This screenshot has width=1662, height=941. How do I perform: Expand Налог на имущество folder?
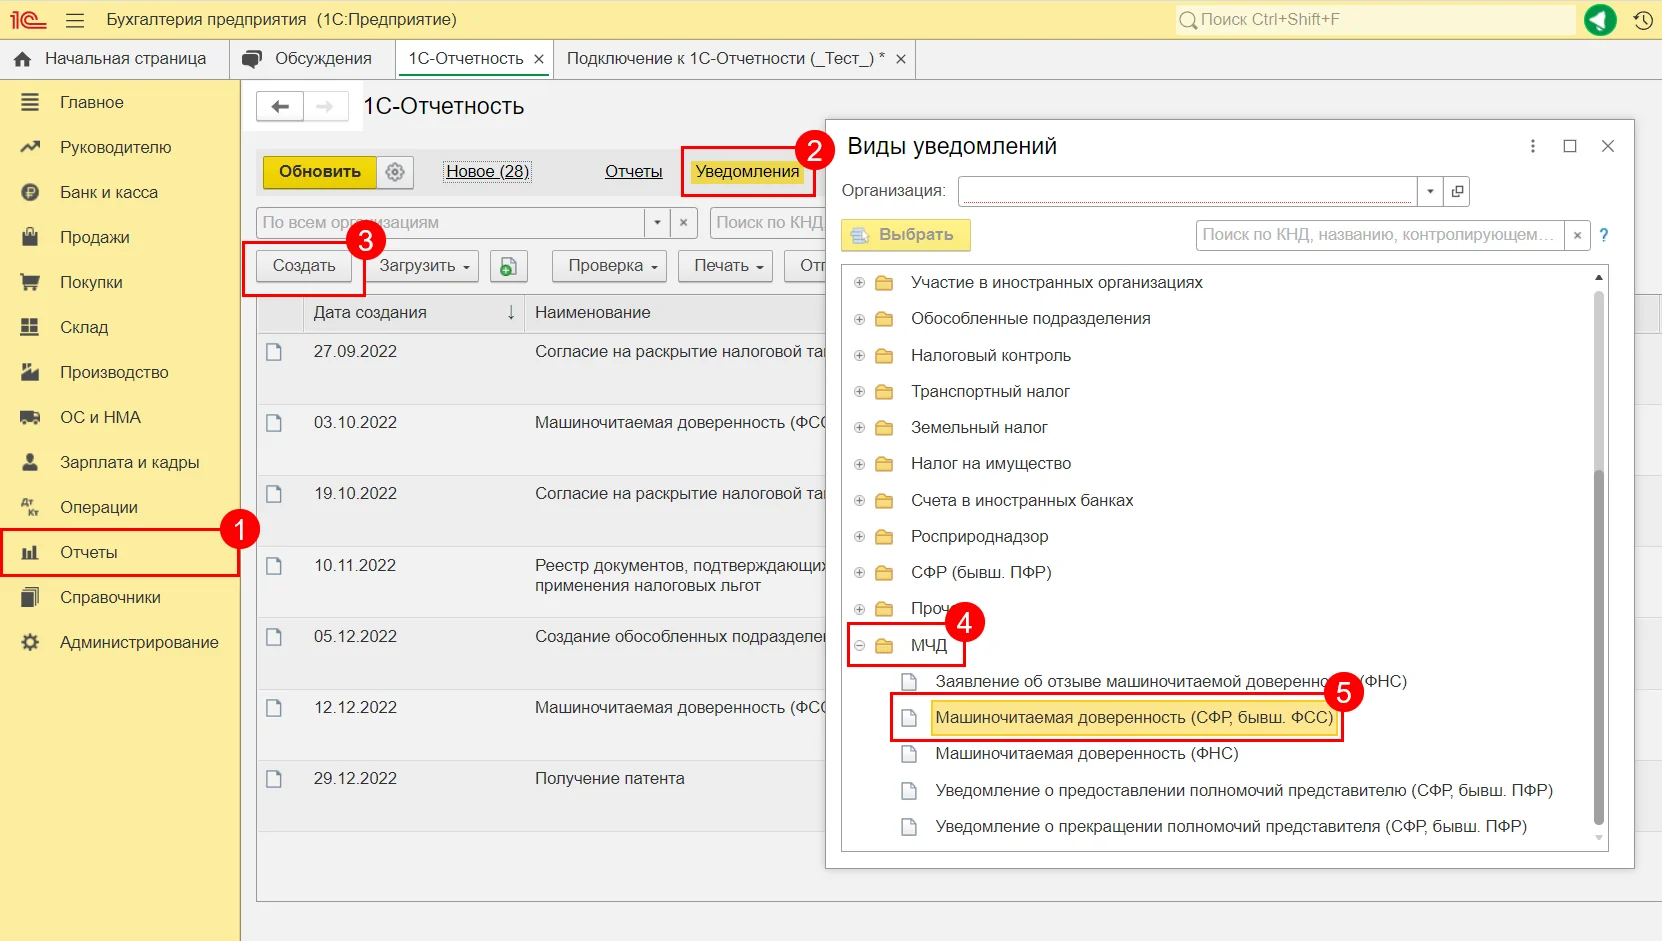point(859,464)
